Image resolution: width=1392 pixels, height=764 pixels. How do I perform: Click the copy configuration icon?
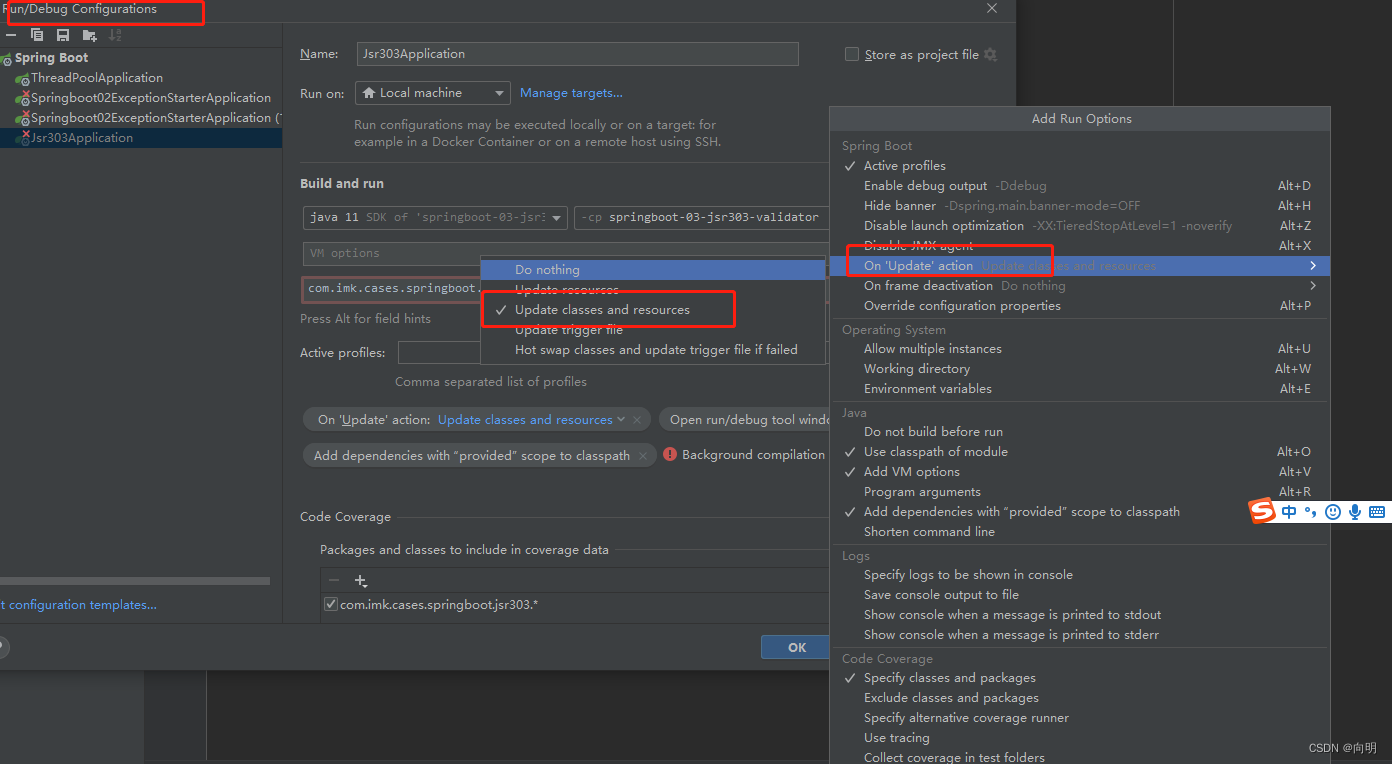(x=37, y=35)
